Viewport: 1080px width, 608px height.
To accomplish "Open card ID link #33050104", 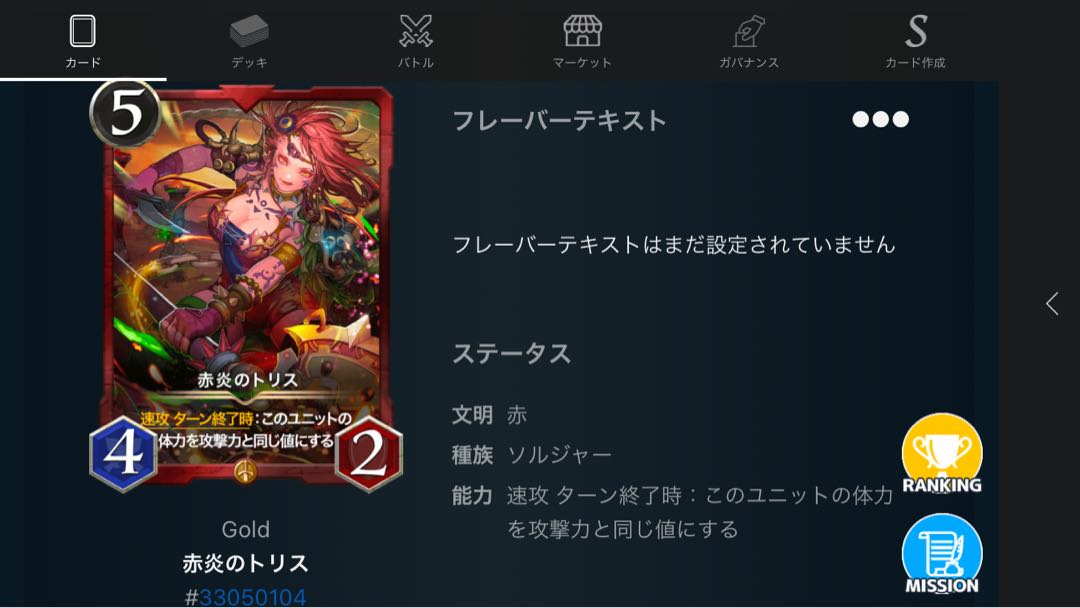I will point(246,596).
